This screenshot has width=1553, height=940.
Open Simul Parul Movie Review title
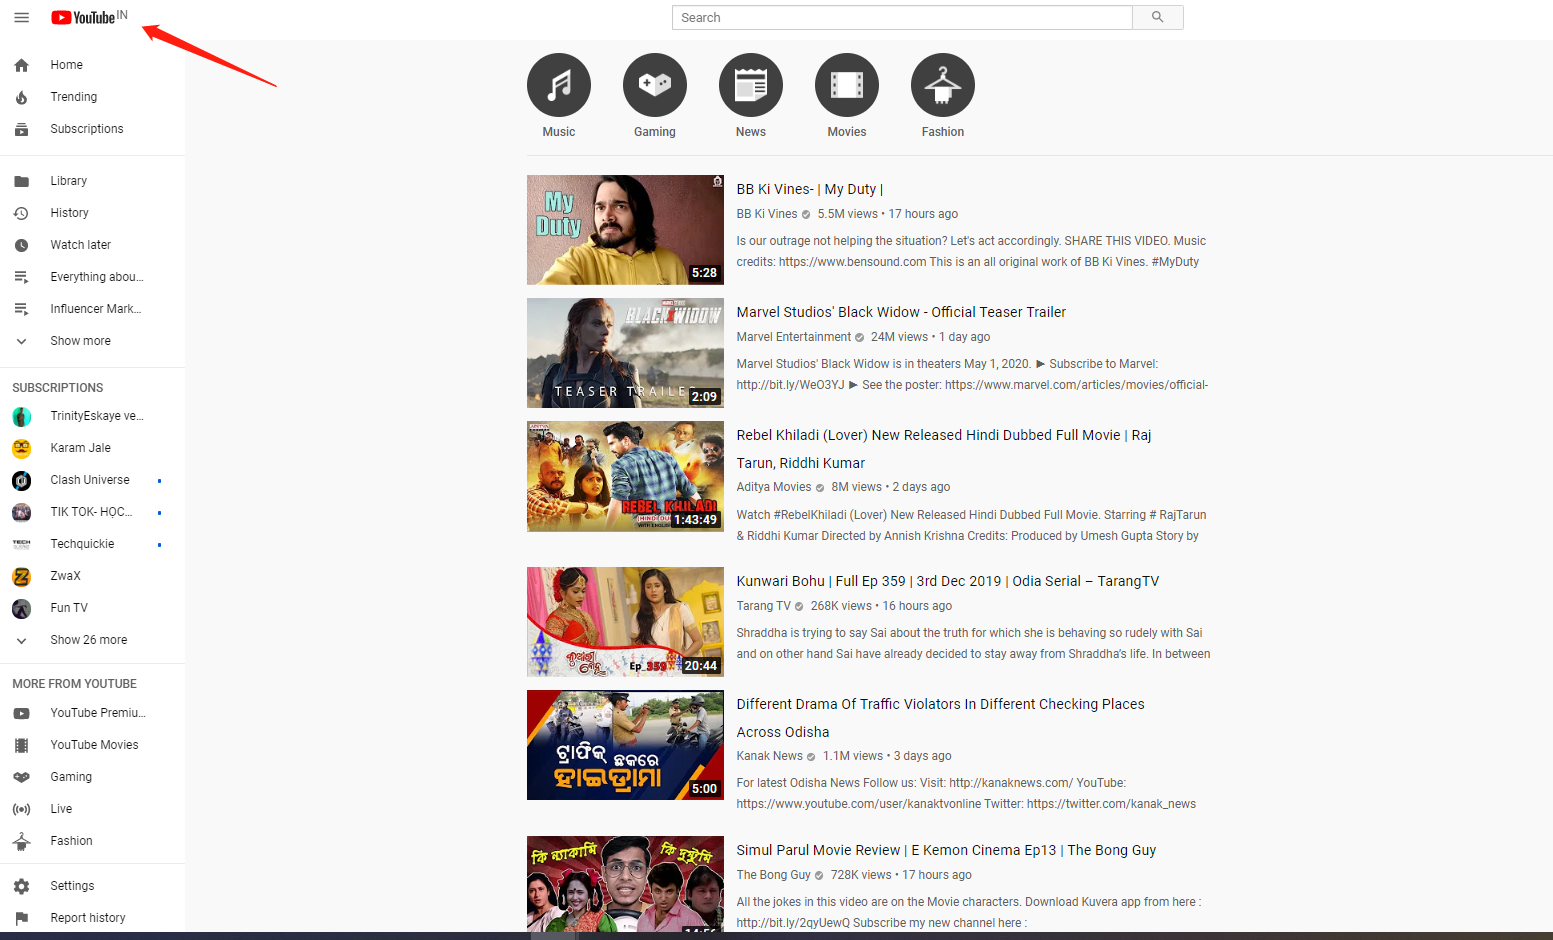point(946,850)
